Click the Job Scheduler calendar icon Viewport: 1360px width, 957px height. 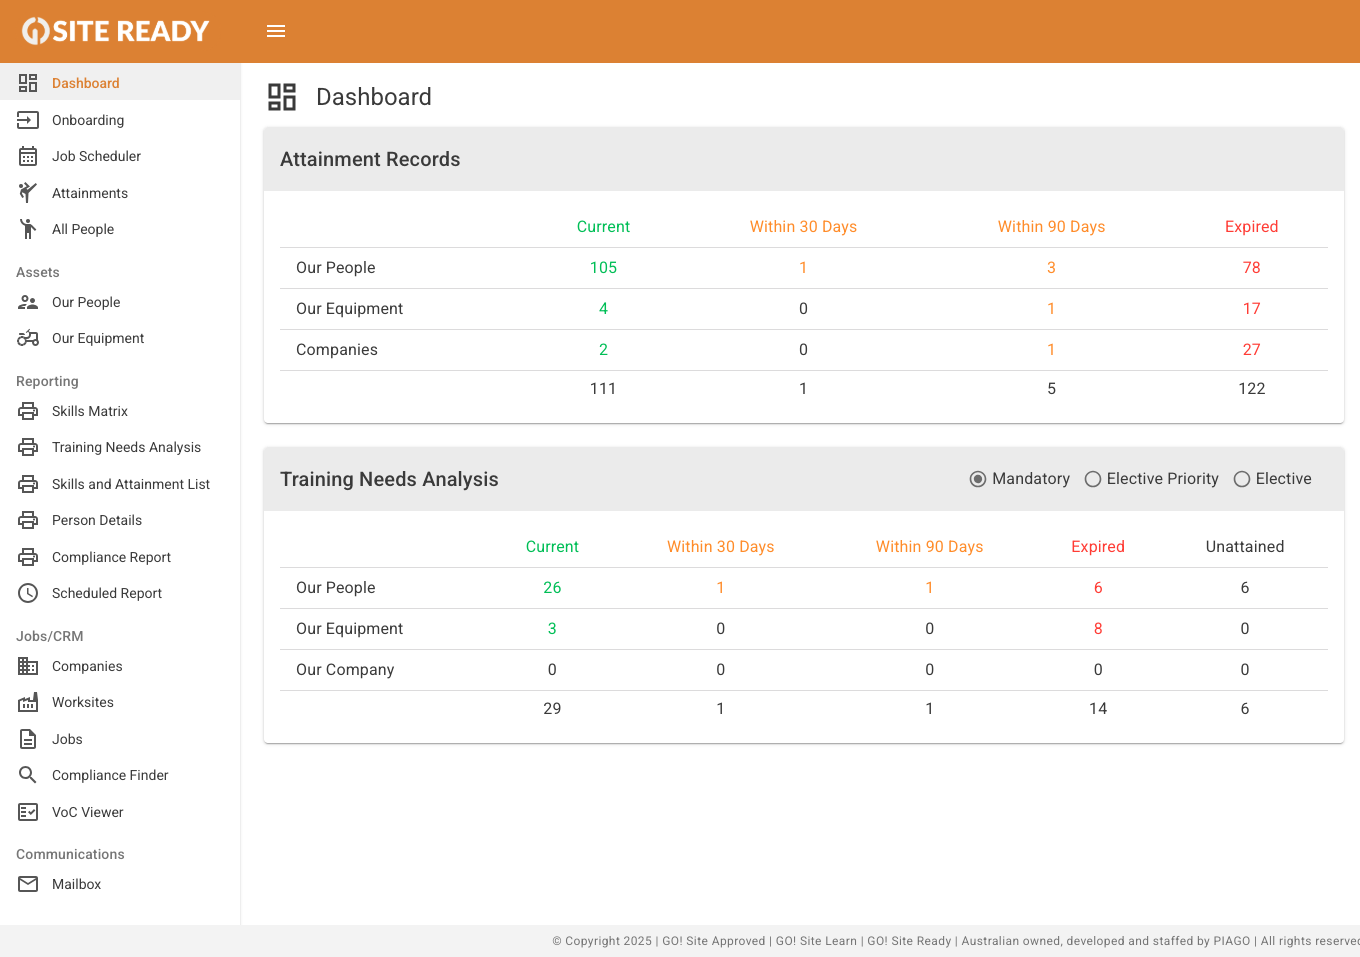pos(28,156)
